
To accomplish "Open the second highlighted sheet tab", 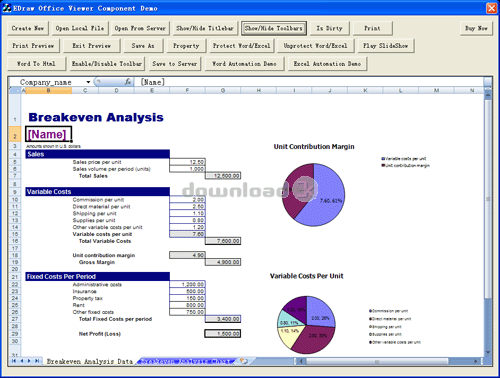I will click(187, 361).
